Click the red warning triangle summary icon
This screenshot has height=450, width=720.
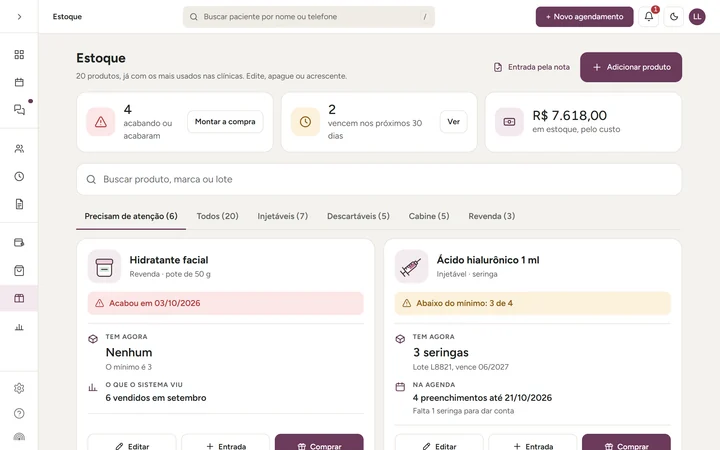click(101, 122)
